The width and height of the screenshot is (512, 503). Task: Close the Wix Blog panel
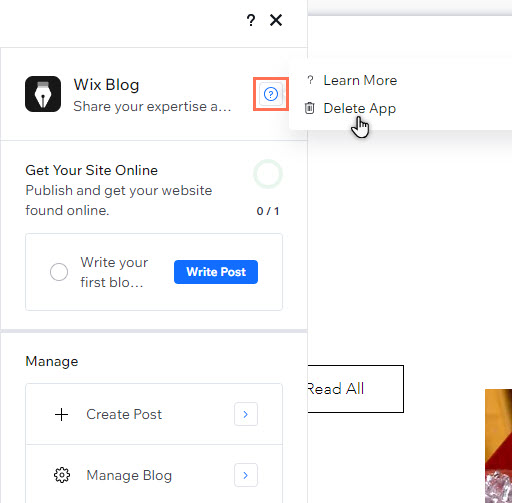point(276,20)
